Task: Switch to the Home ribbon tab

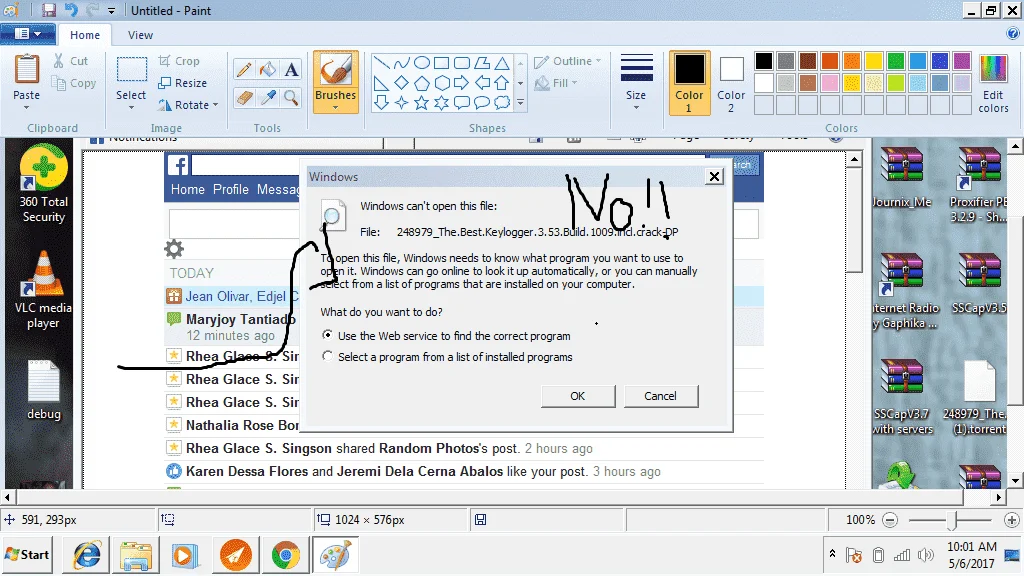Action: coord(85,35)
